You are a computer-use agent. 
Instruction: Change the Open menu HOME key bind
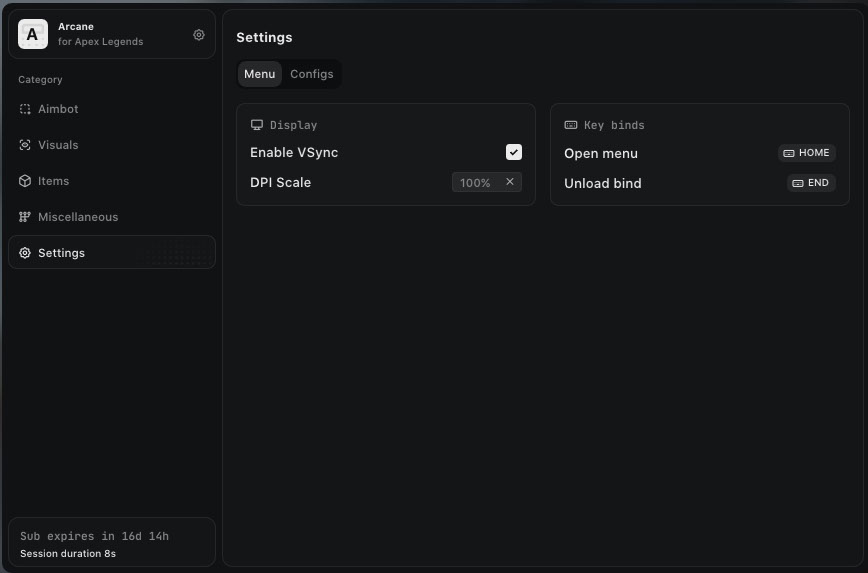[x=806, y=153]
